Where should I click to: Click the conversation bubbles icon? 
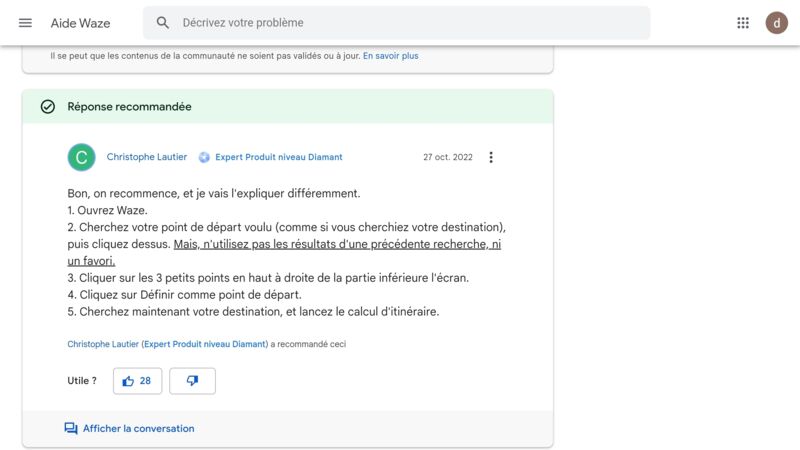(x=71, y=429)
